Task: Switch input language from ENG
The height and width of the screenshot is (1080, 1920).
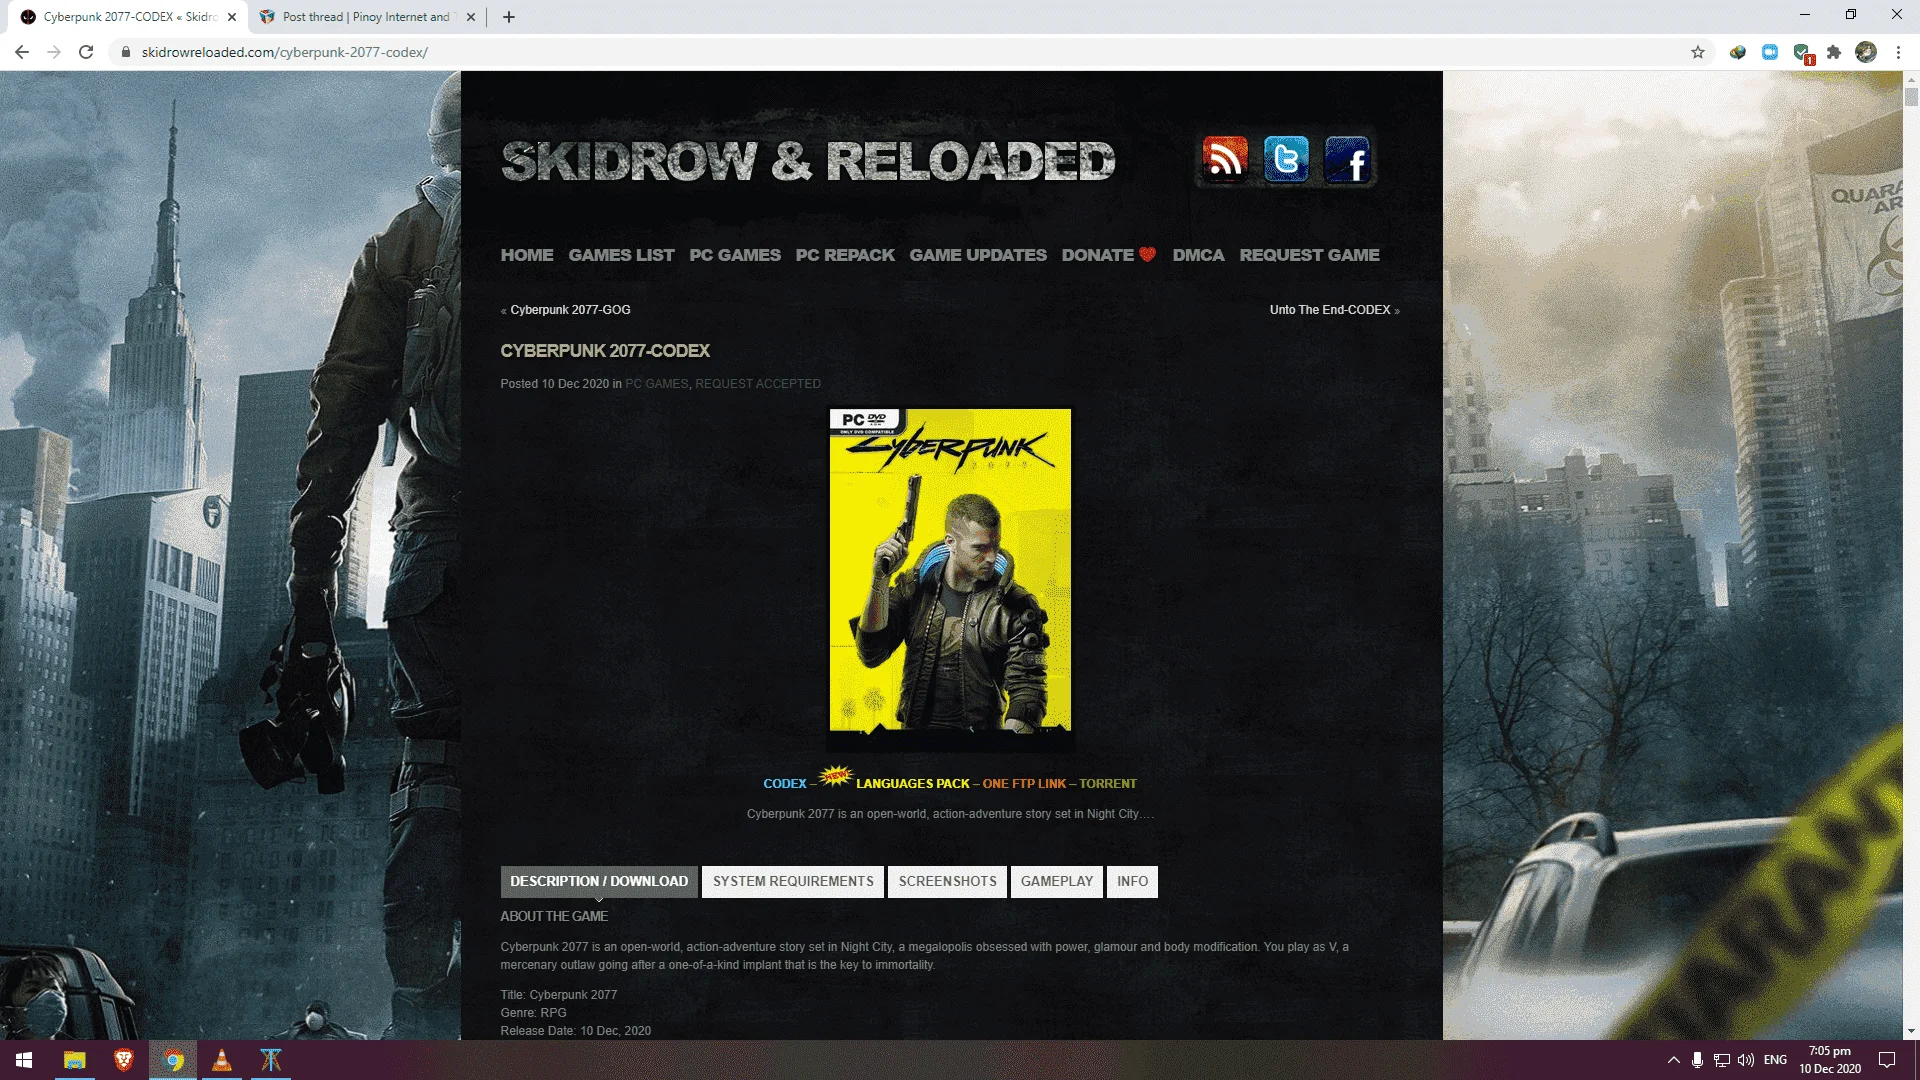Action: (1775, 1060)
